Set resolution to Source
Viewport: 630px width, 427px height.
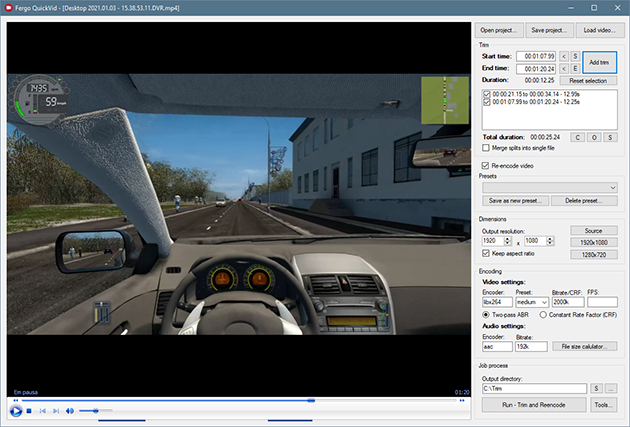click(x=593, y=231)
